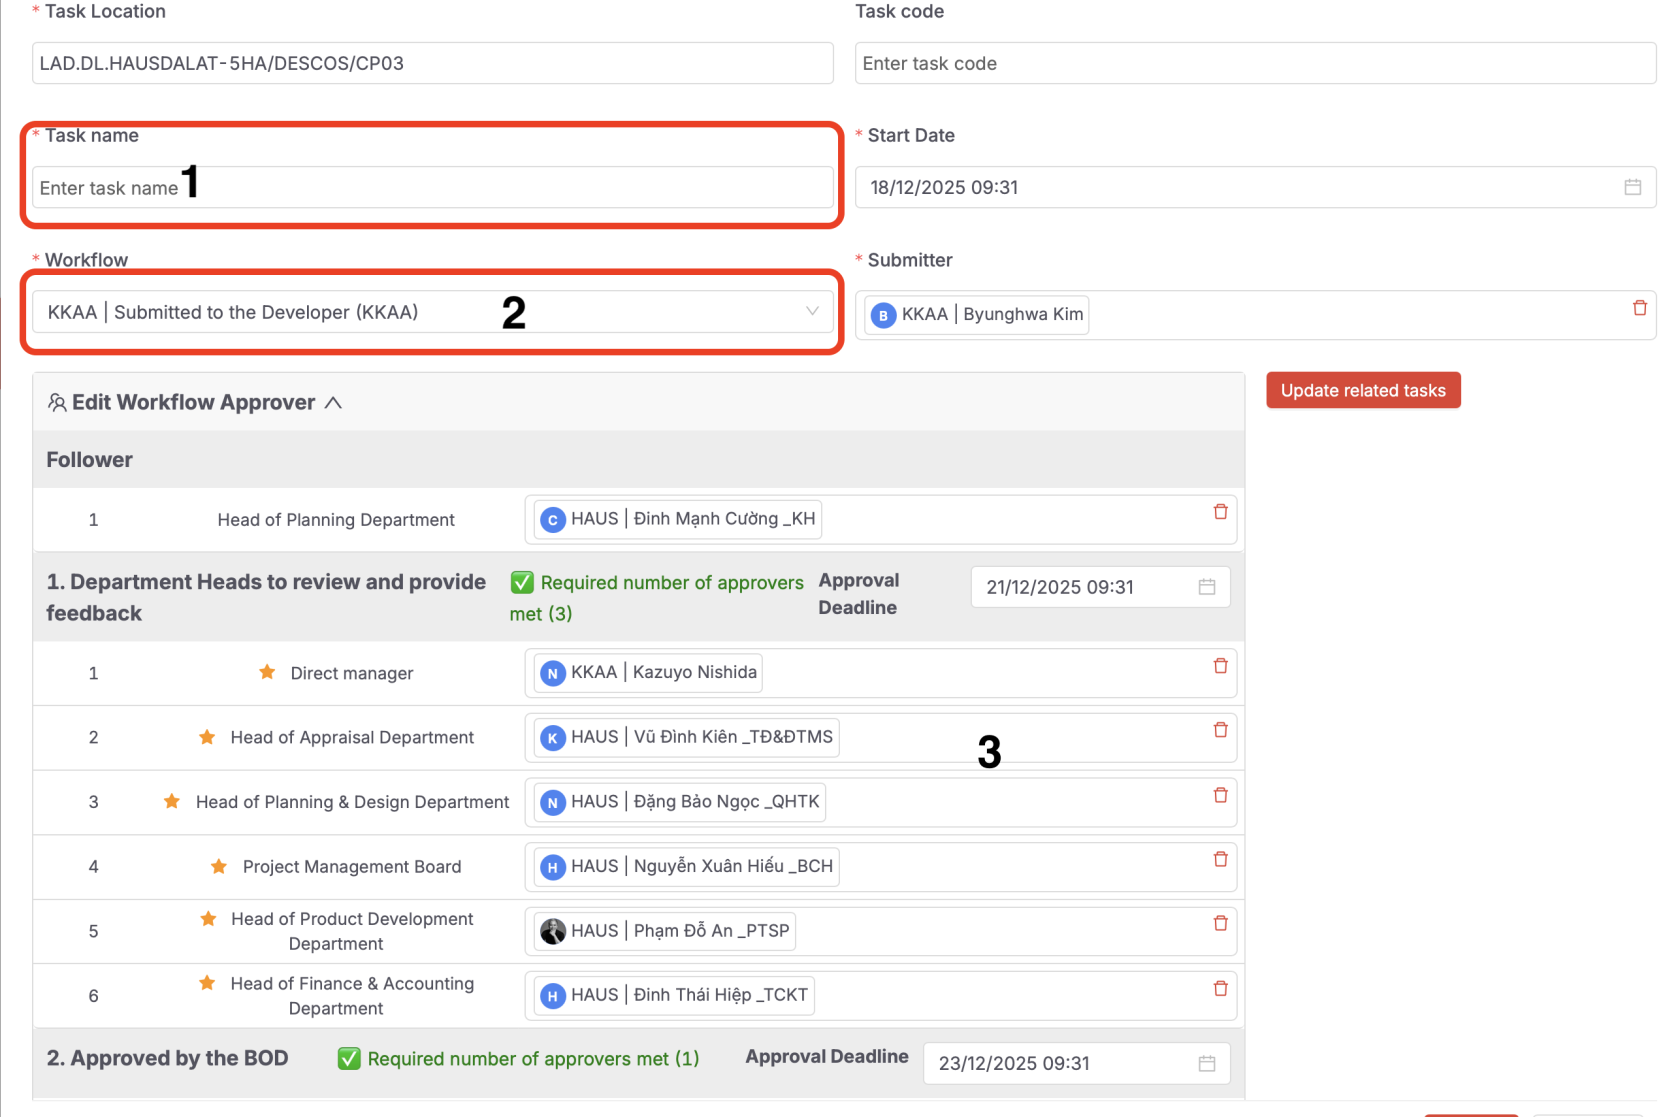The width and height of the screenshot is (1680, 1117).
Task: Click the Update related tasks button
Action: pyautogui.click(x=1362, y=390)
